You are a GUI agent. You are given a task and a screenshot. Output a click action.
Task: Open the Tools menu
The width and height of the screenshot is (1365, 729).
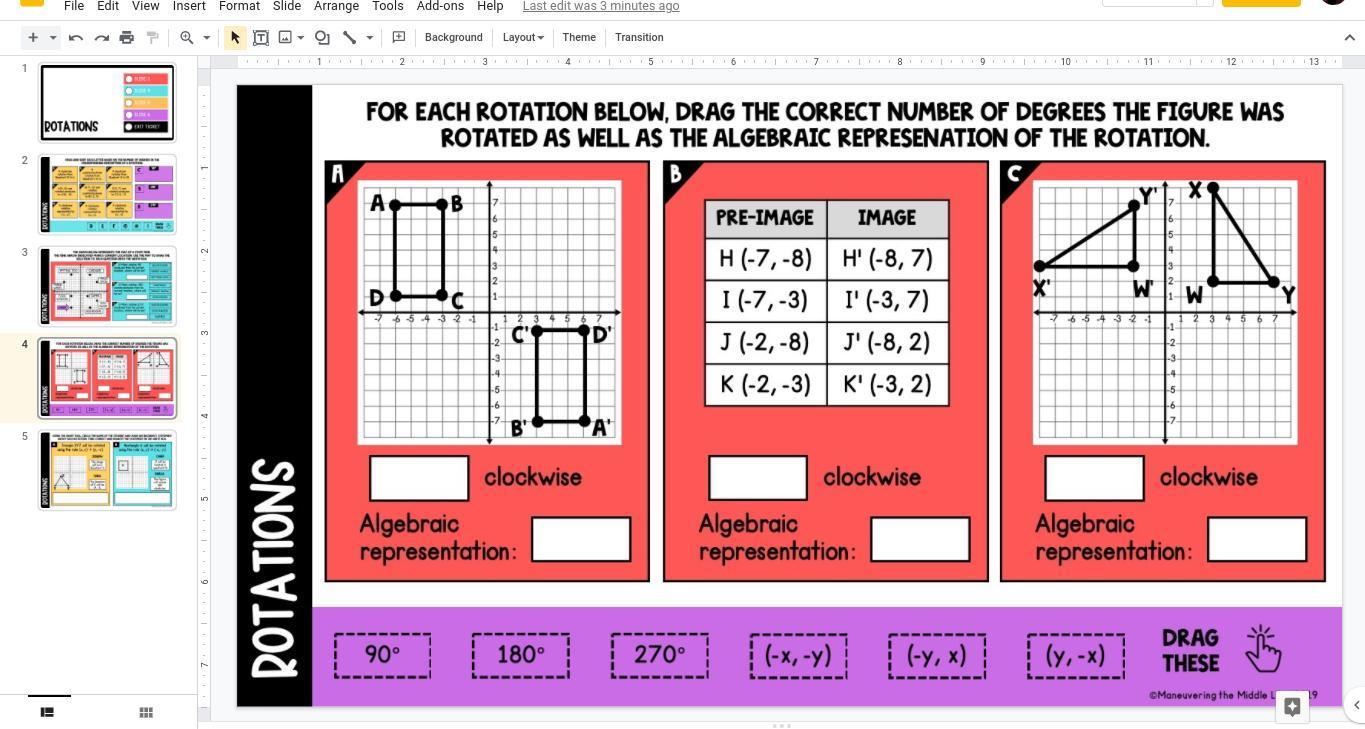coord(388,6)
